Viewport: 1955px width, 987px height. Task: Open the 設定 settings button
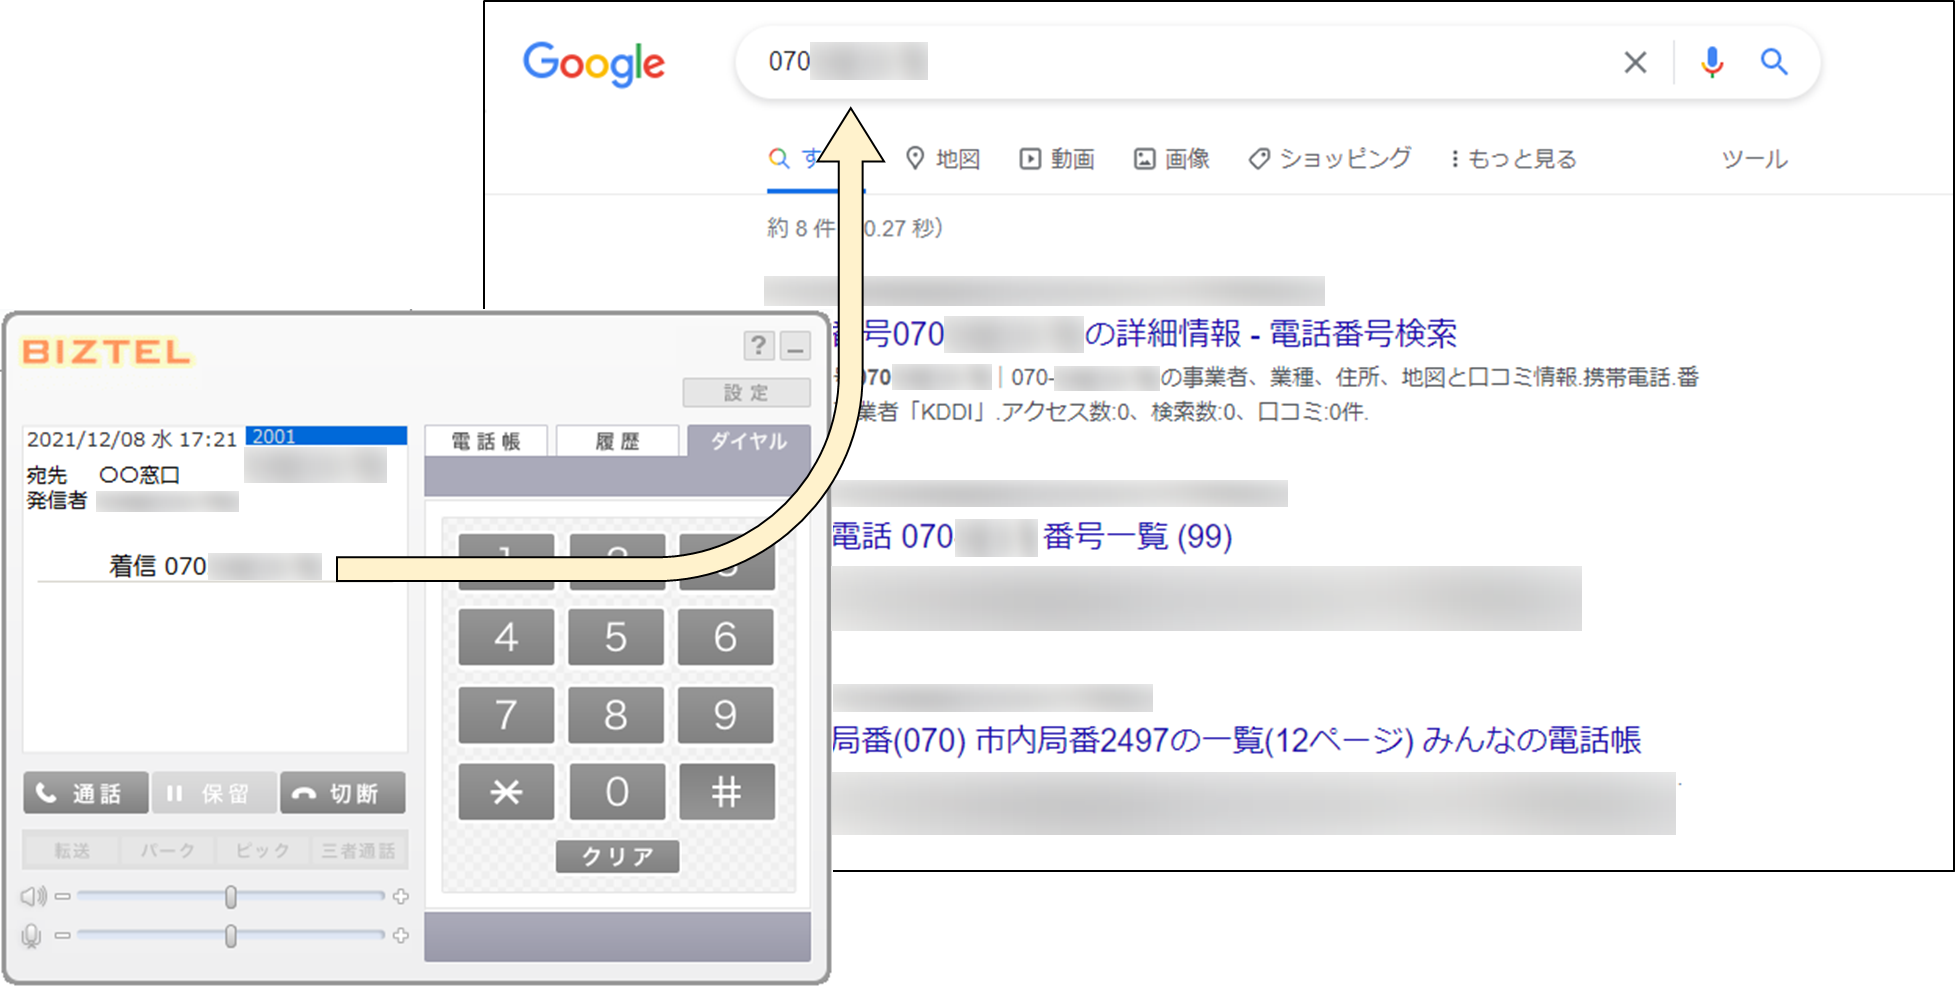746,393
